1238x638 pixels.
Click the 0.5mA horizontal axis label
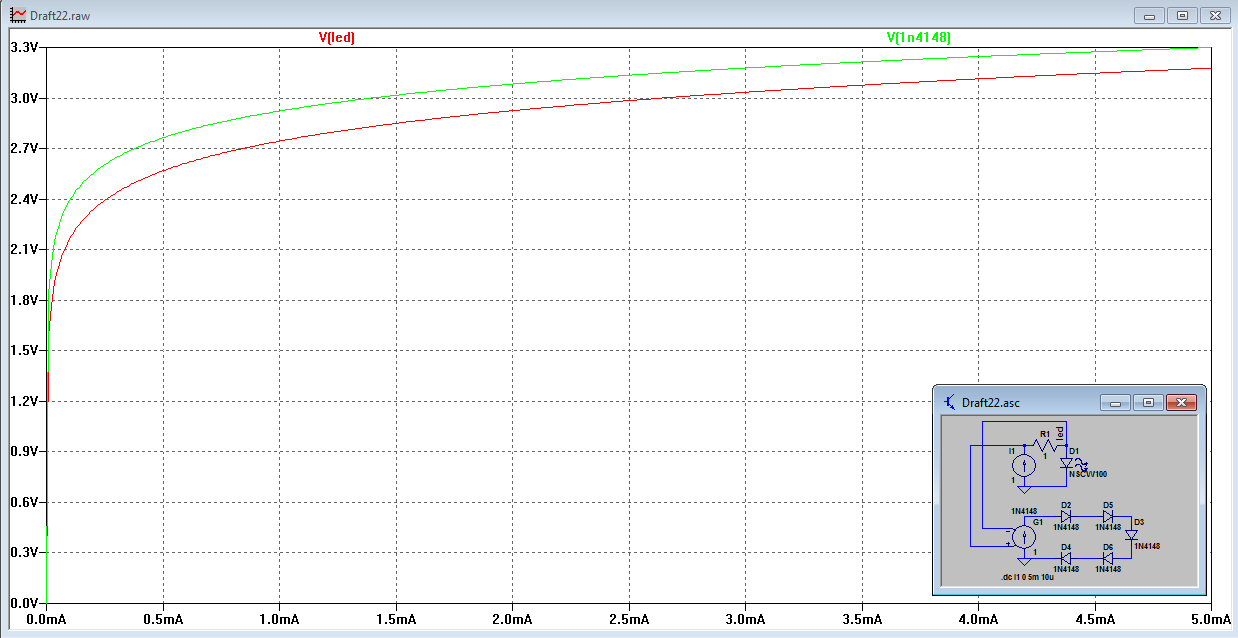click(163, 620)
